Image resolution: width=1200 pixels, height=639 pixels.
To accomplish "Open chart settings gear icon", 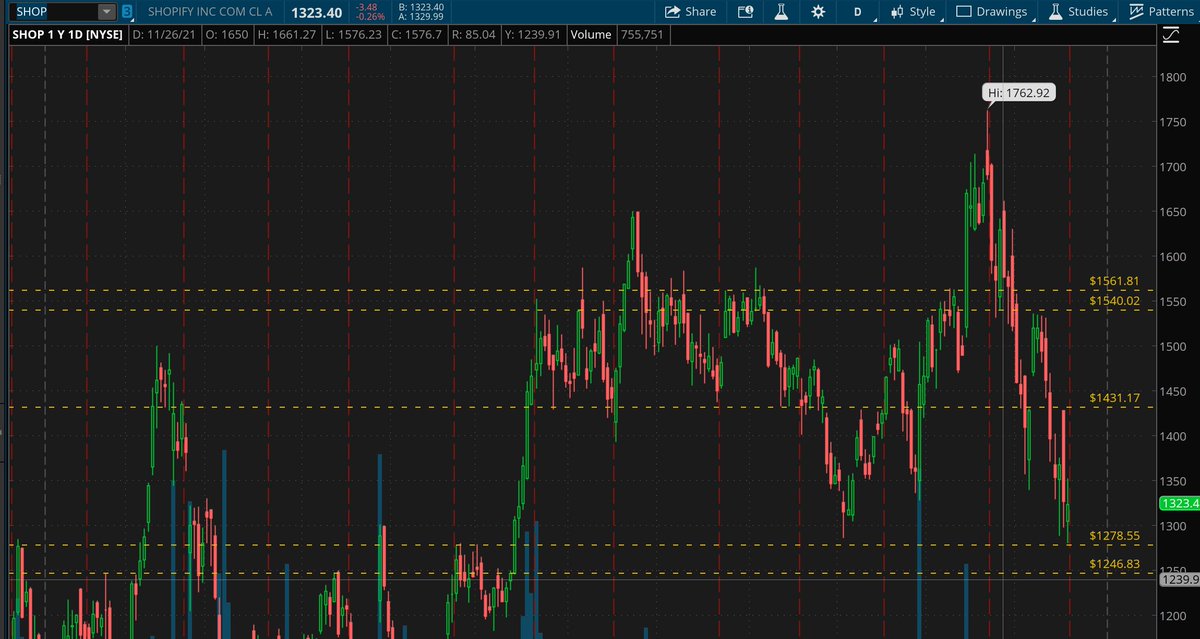I will (x=818, y=12).
